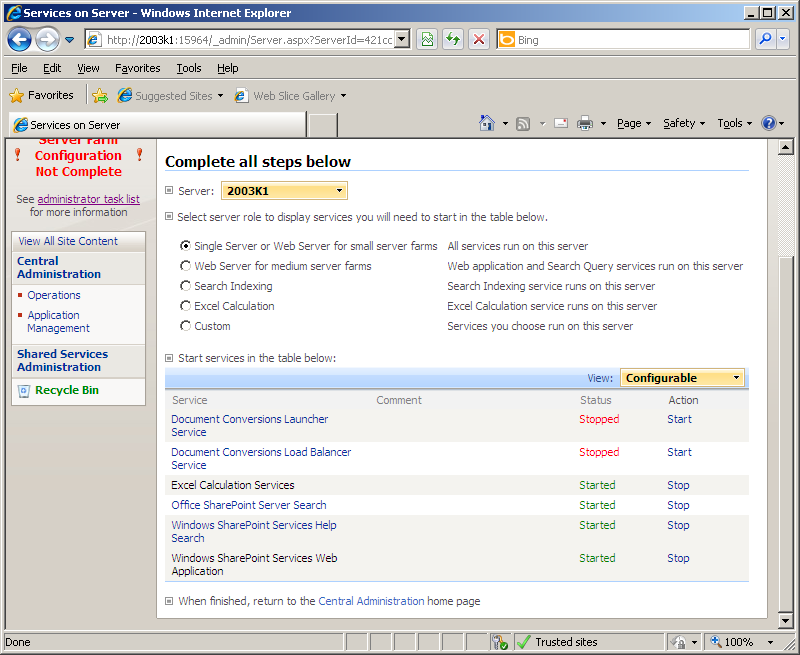Open Windows SharePoint Services Help Search link
The image size is (800, 655).
(x=254, y=532)
